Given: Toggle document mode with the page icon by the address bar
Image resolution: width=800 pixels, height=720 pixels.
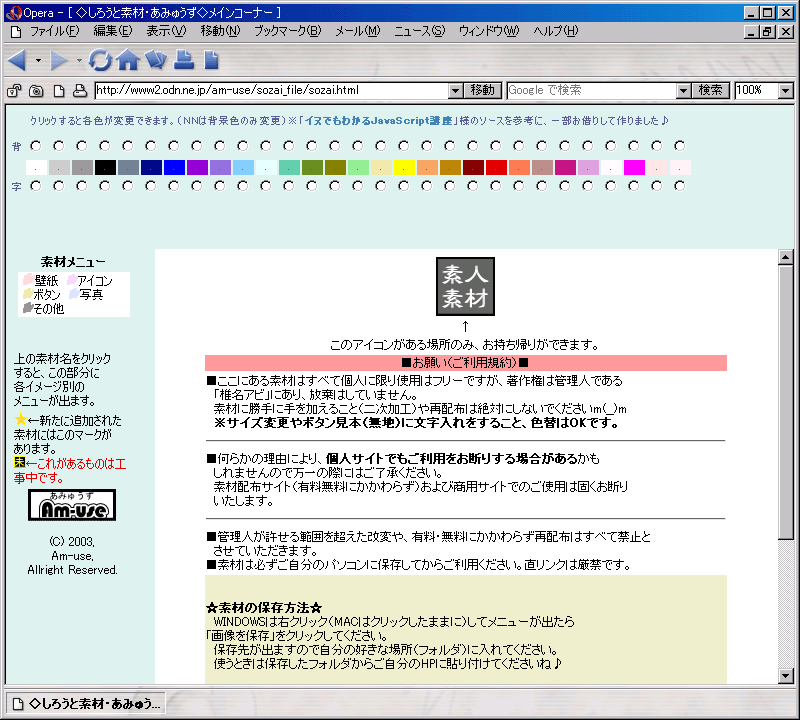Looking at the screenshot, I should coord(59,91).
